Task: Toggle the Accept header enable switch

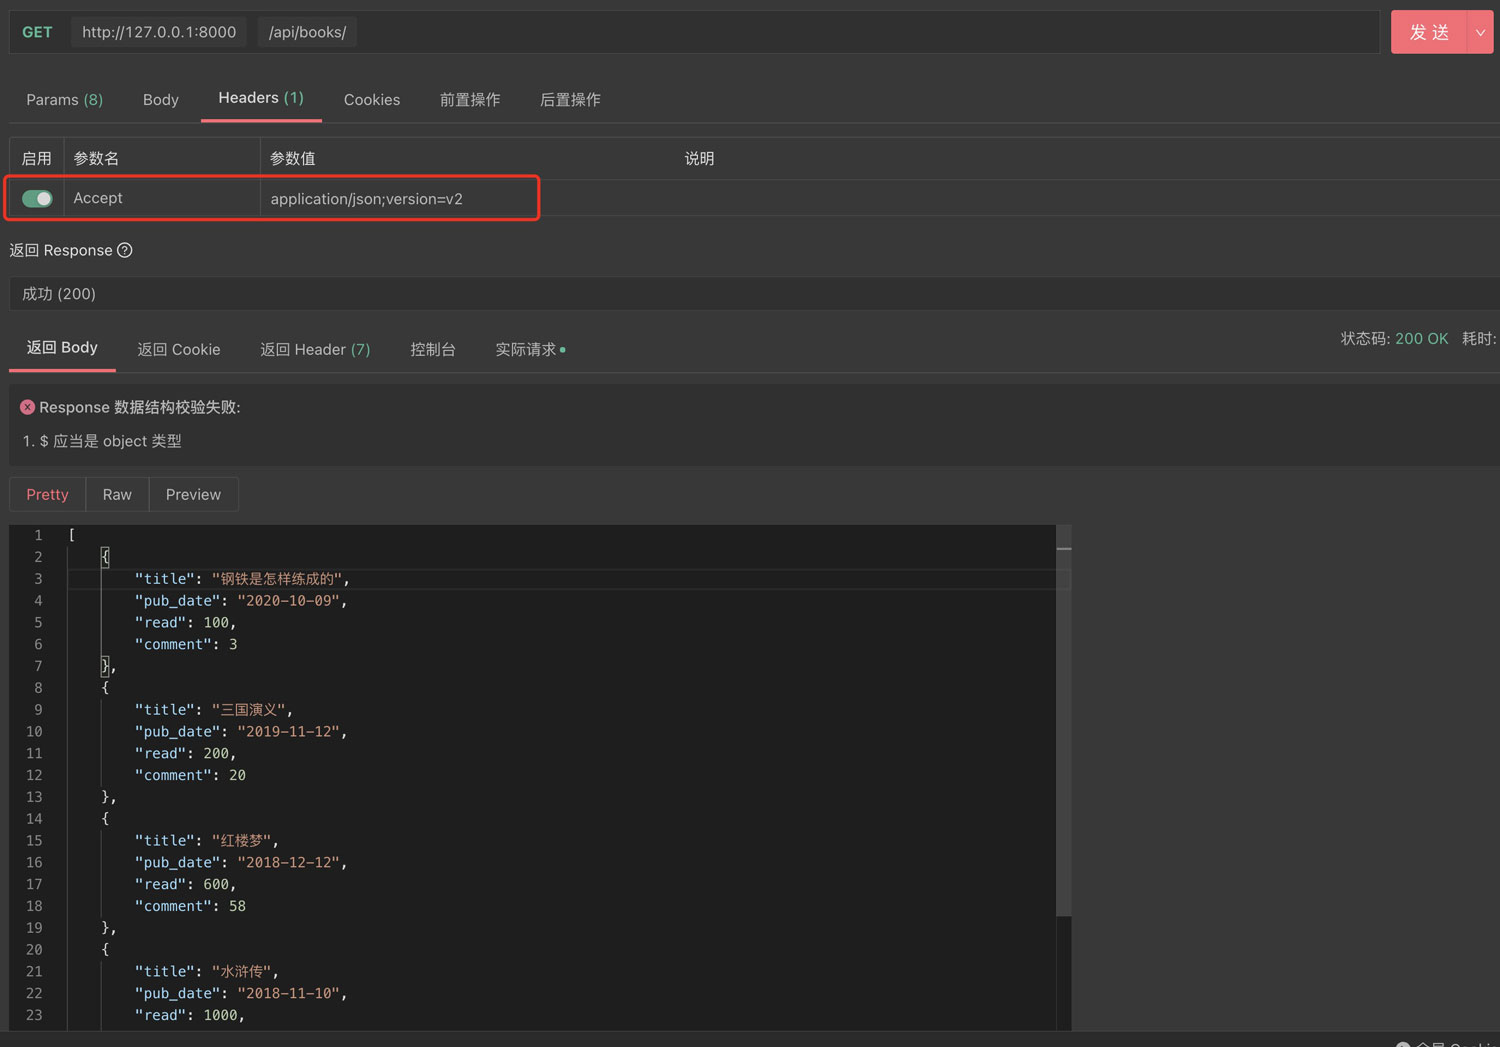Action: point(37,199)
